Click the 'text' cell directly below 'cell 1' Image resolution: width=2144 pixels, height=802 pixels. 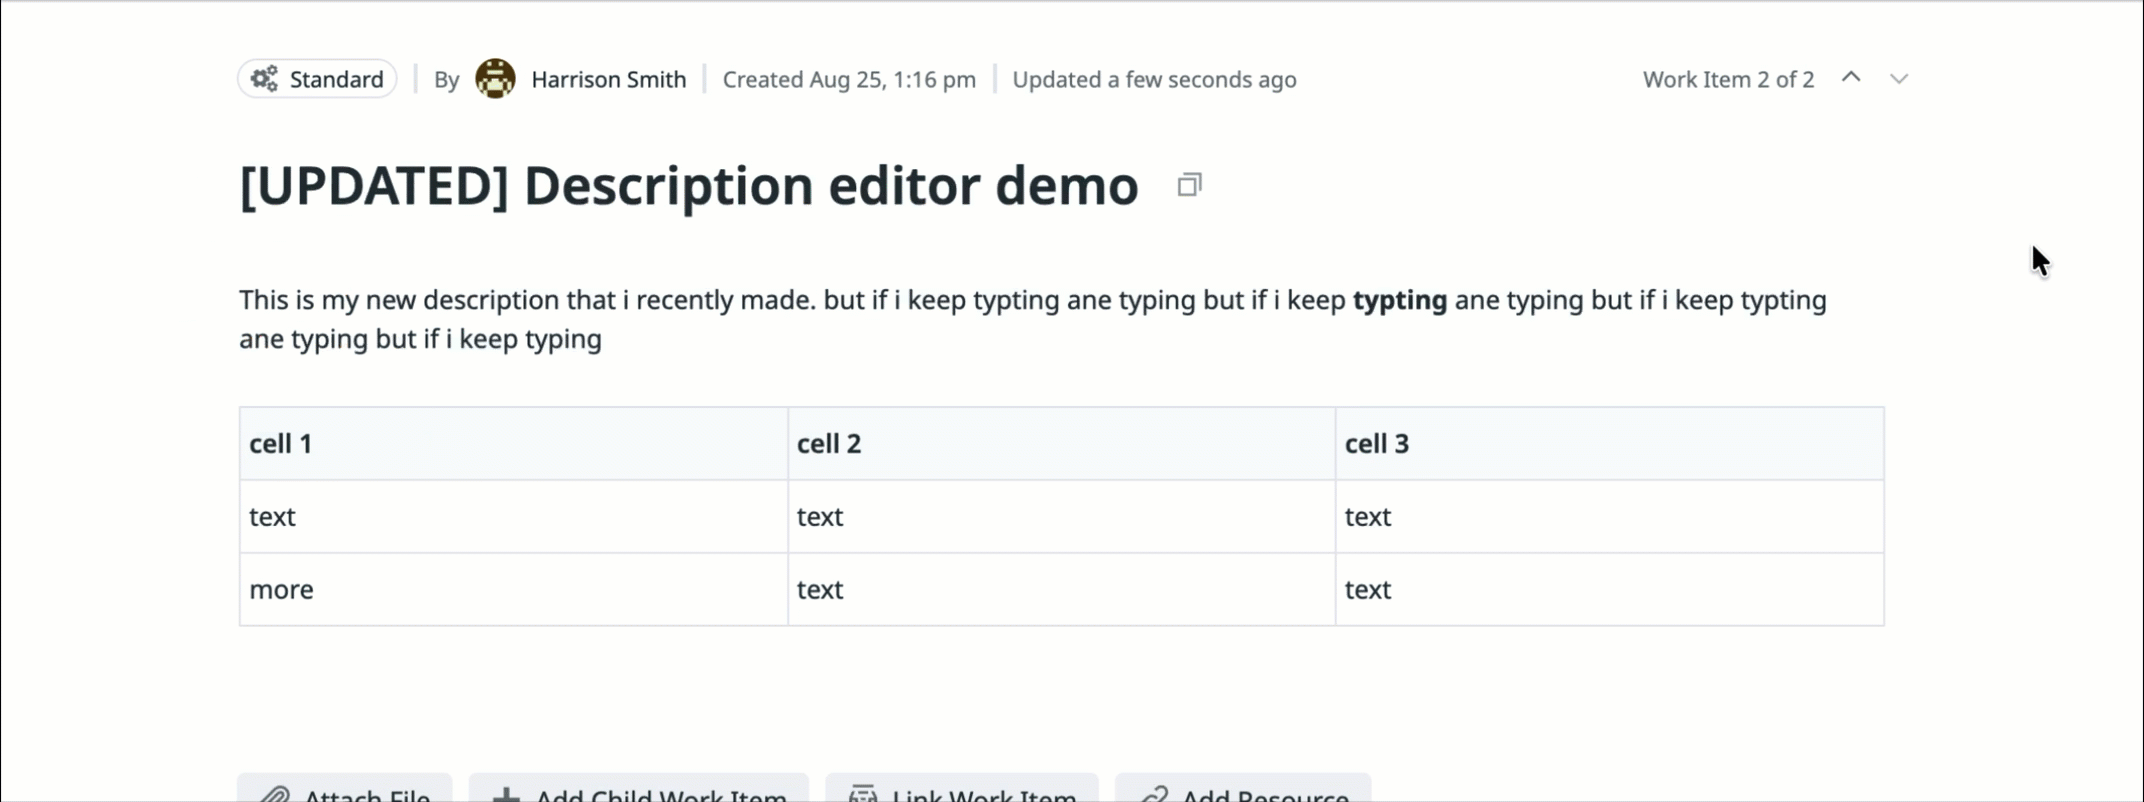coord(514,517)
